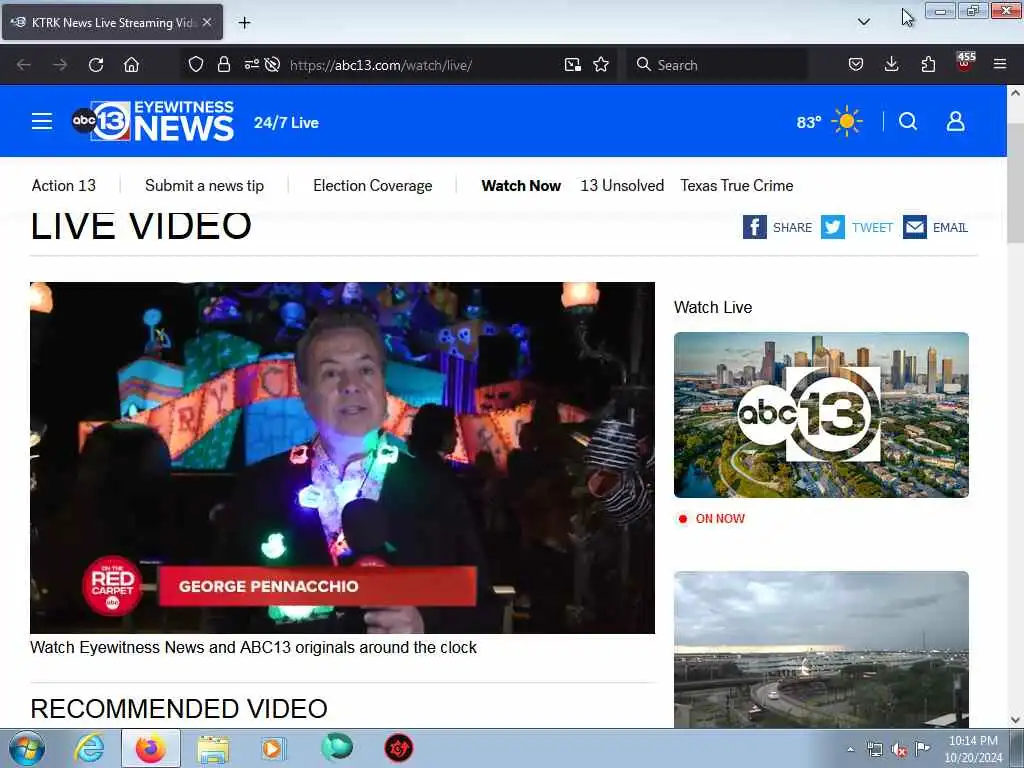Click the Firefox Search box

716,65
